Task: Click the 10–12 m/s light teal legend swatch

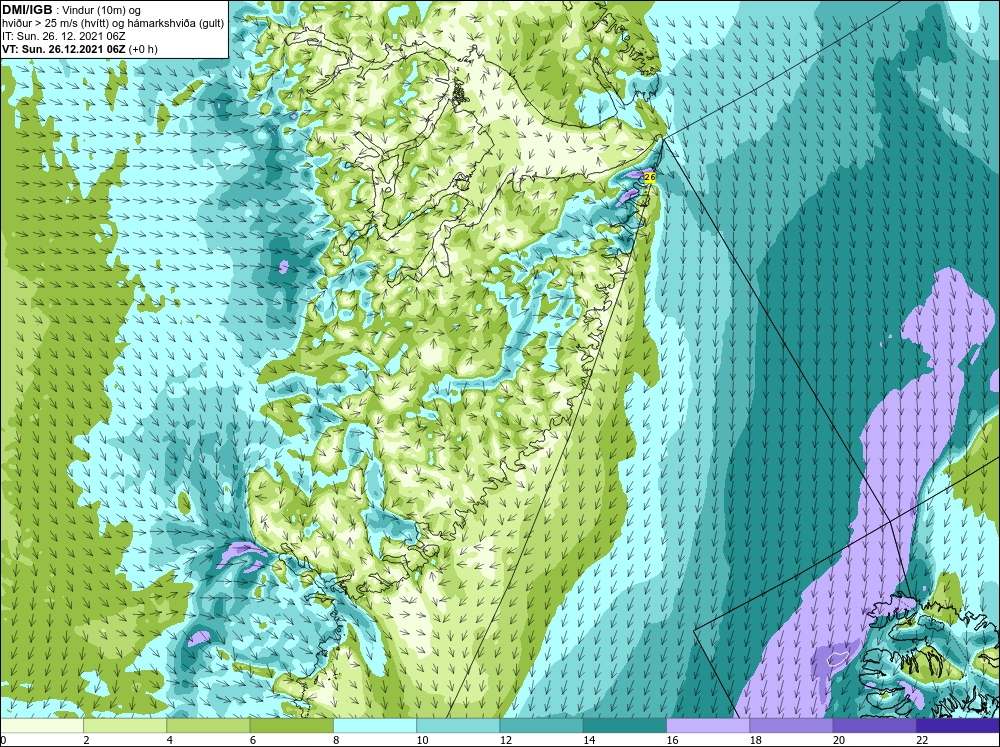Action: click(458, 725)
